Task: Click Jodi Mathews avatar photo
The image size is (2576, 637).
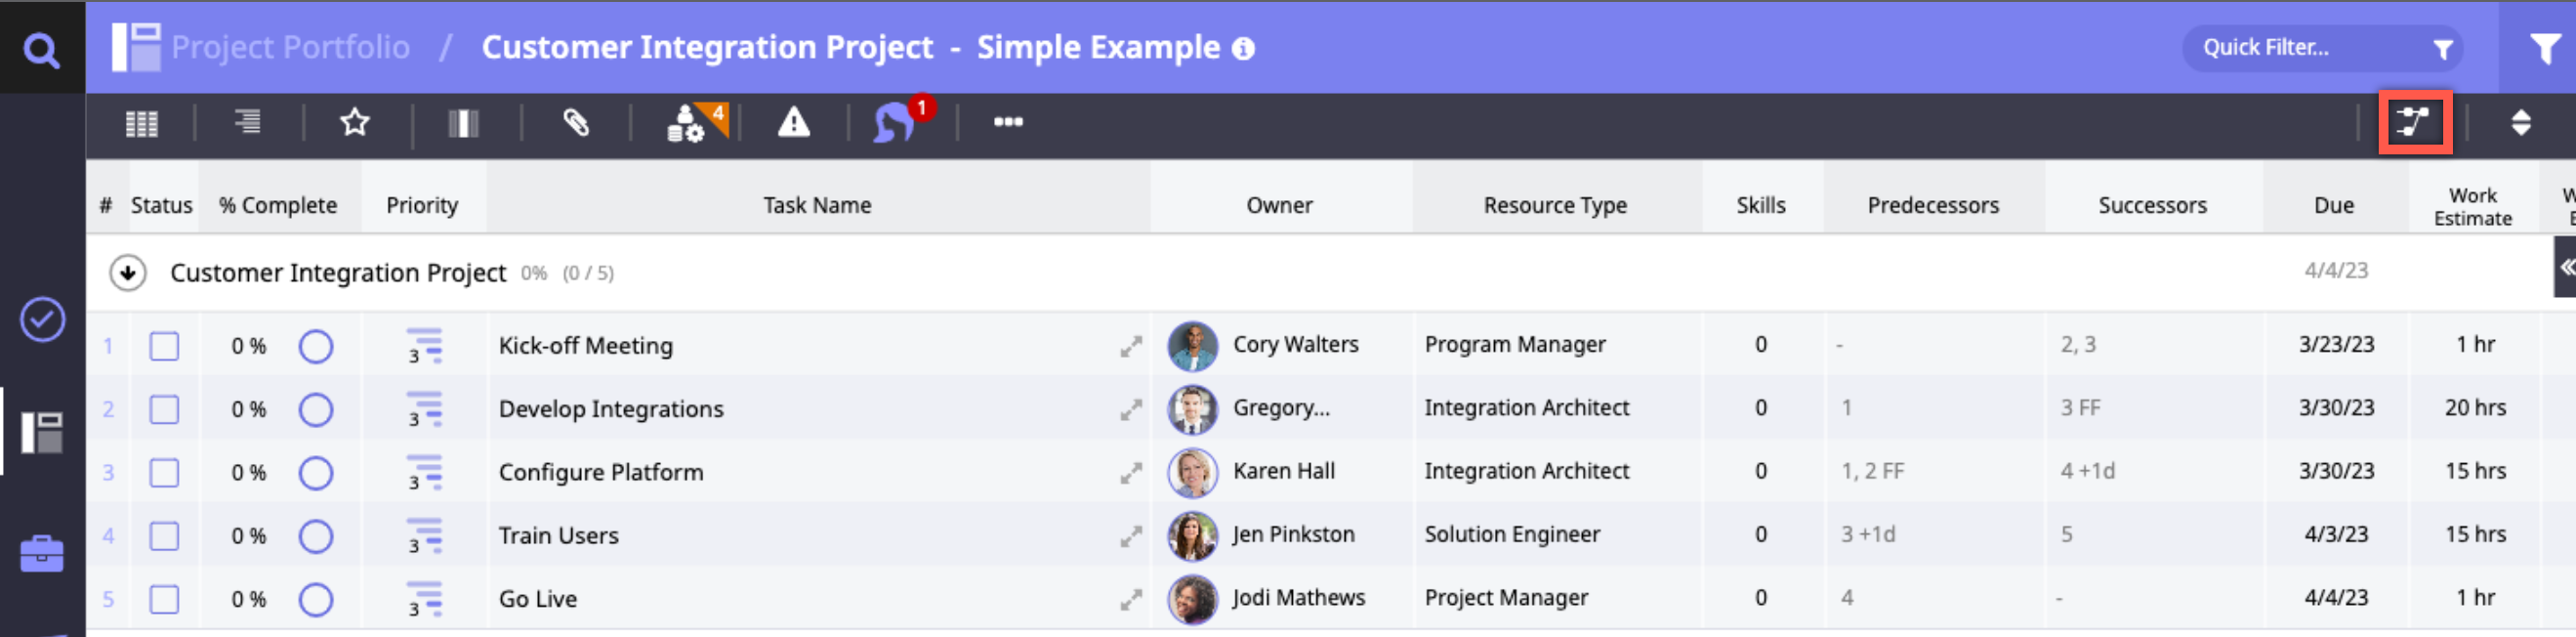Action: (x=1192, y=599)
